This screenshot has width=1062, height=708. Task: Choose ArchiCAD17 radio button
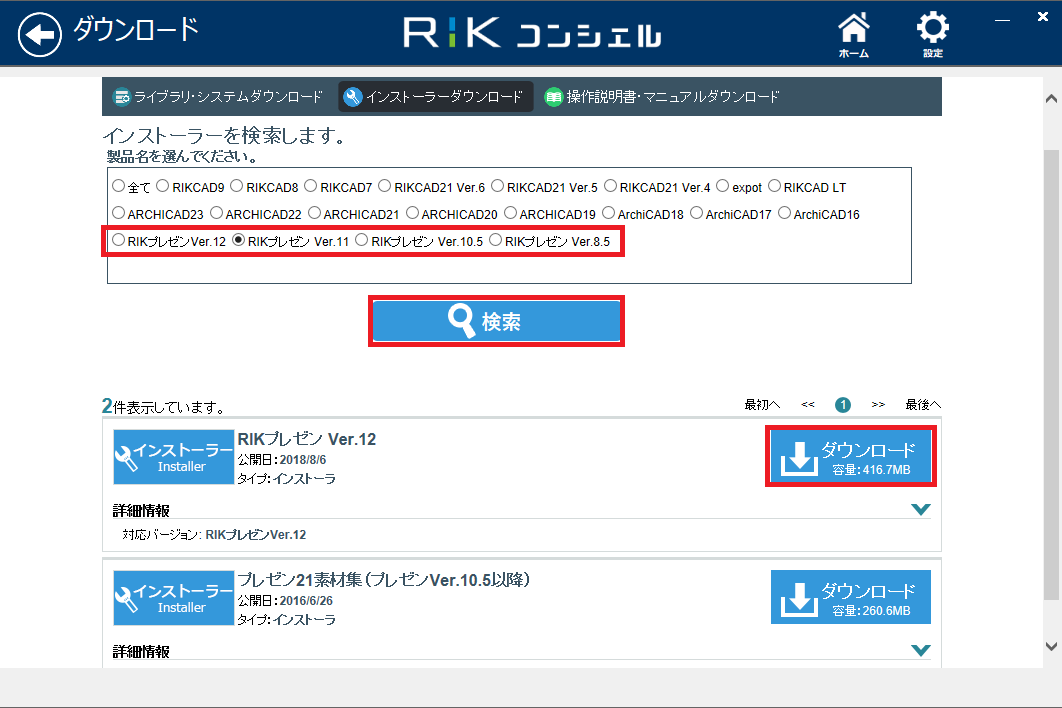pos(696,213)
